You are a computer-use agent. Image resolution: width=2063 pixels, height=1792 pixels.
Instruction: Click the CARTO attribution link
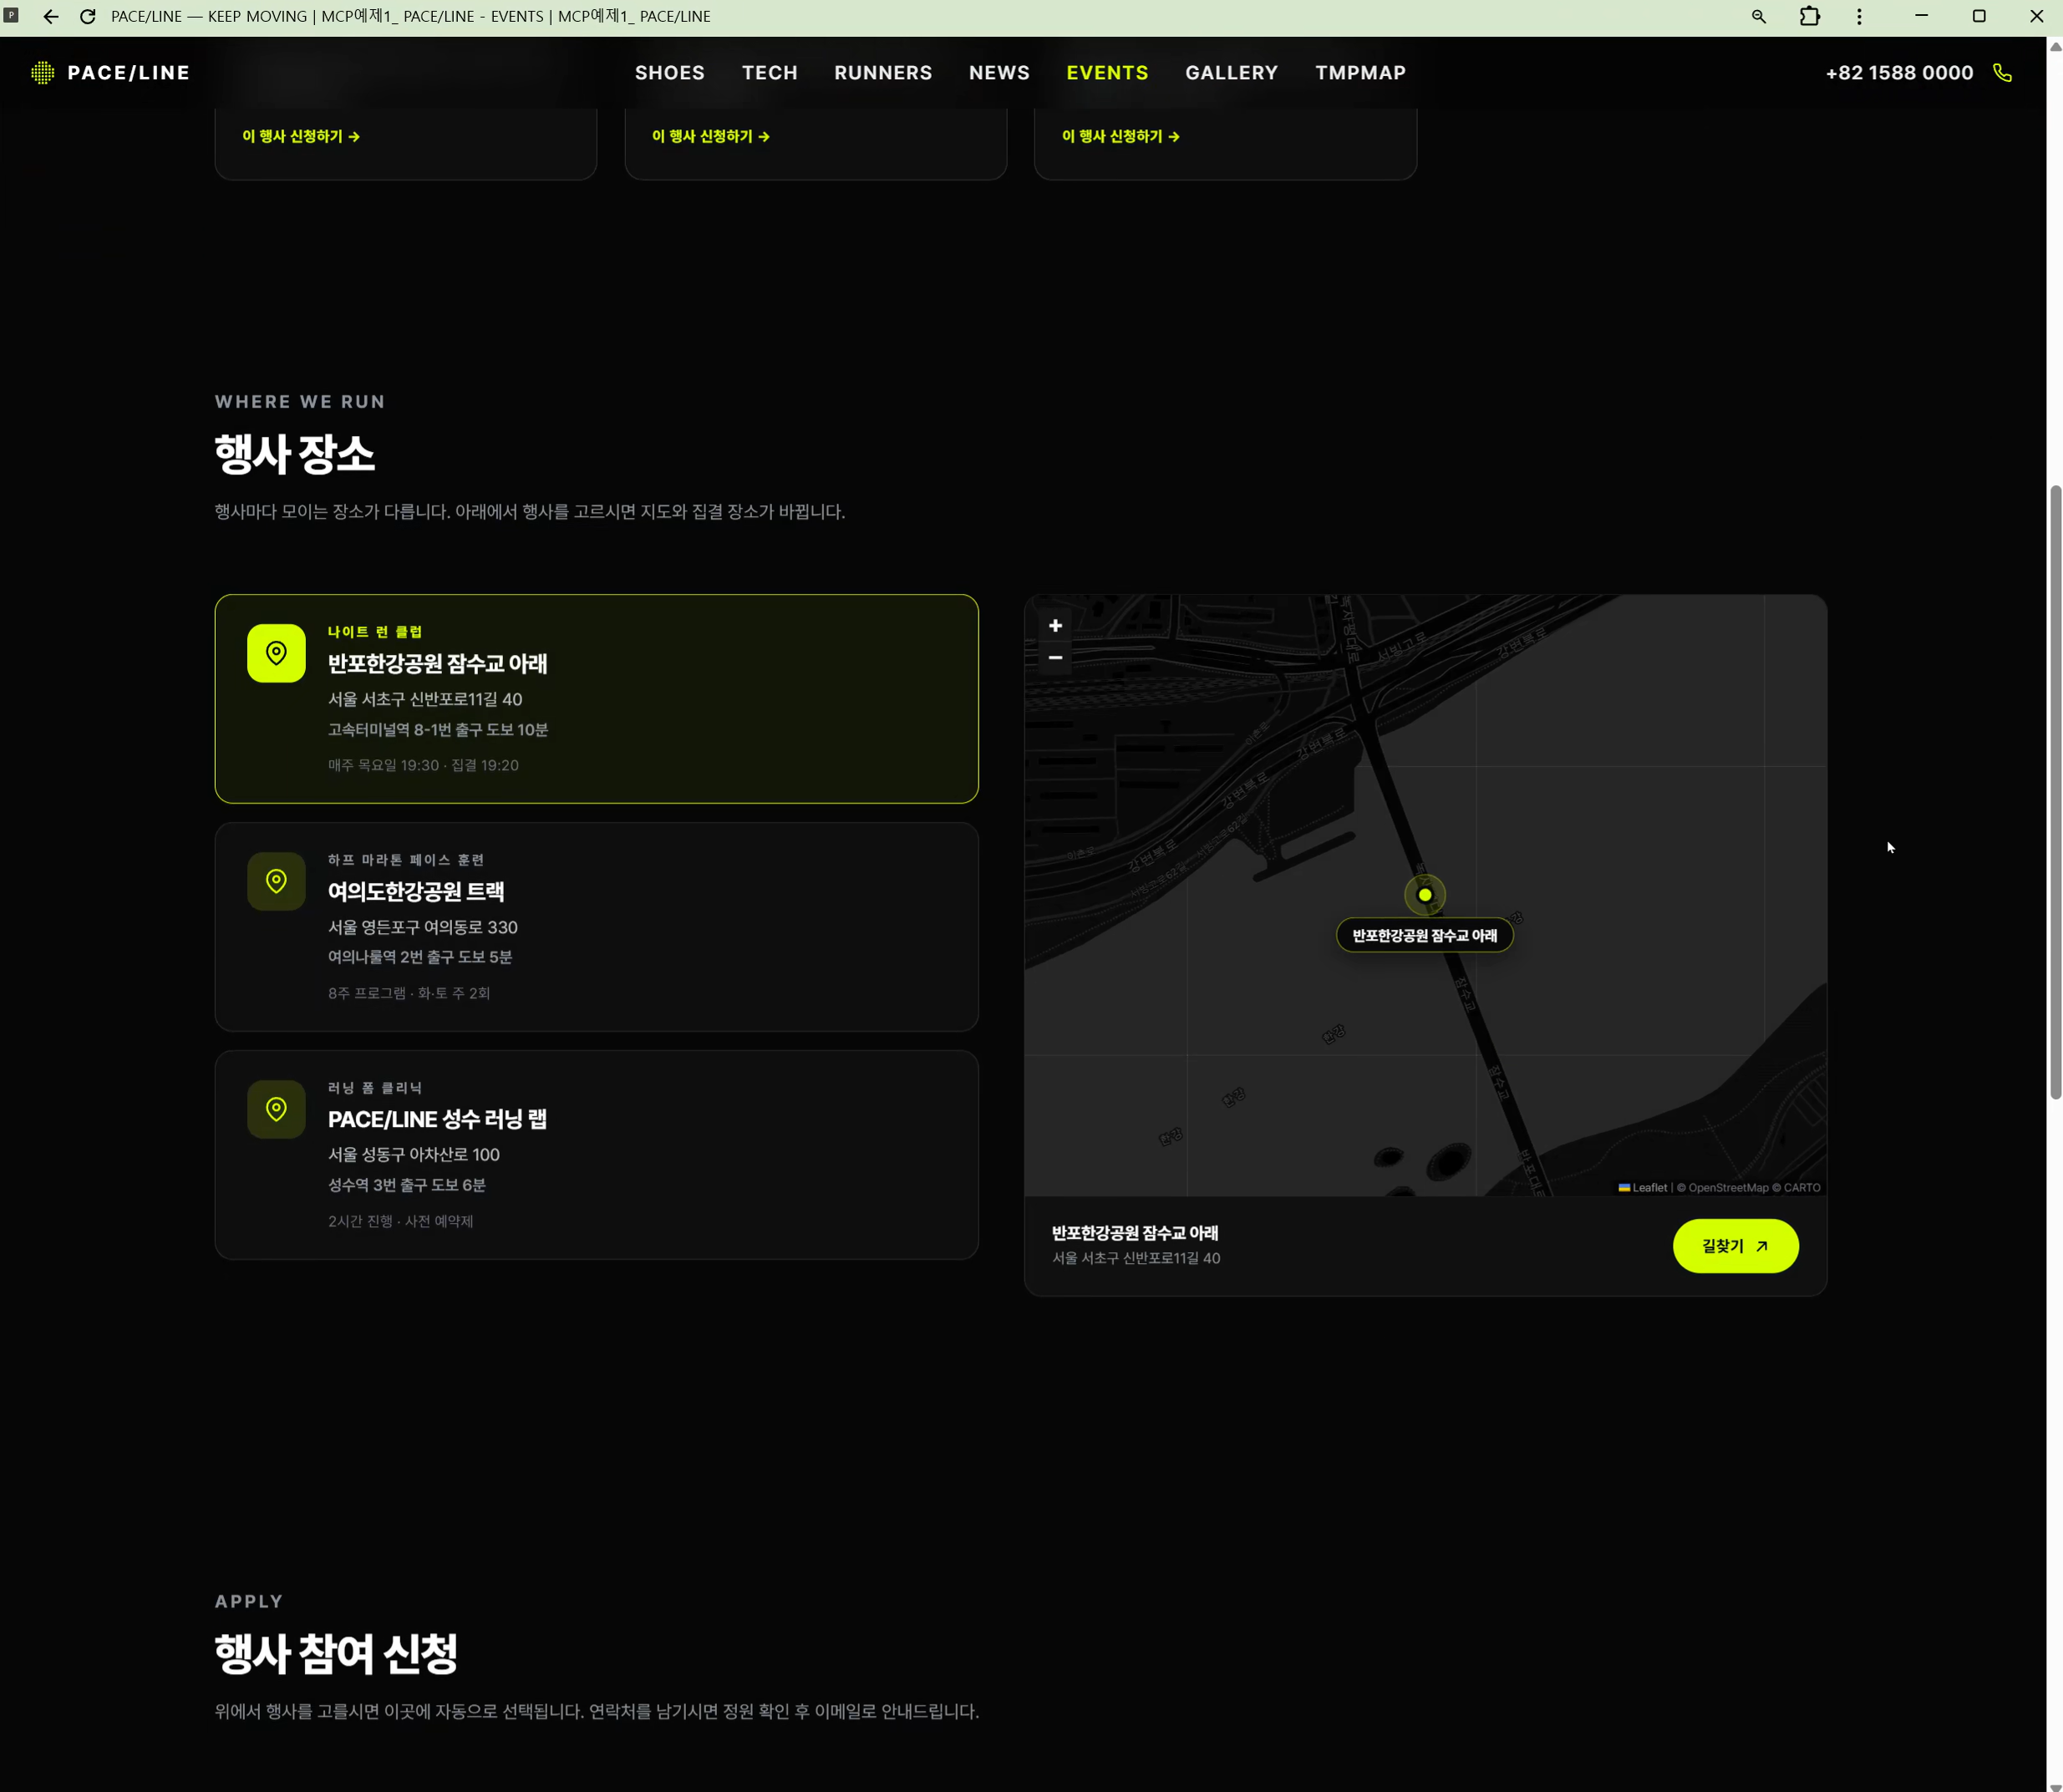point(1802,1188)
